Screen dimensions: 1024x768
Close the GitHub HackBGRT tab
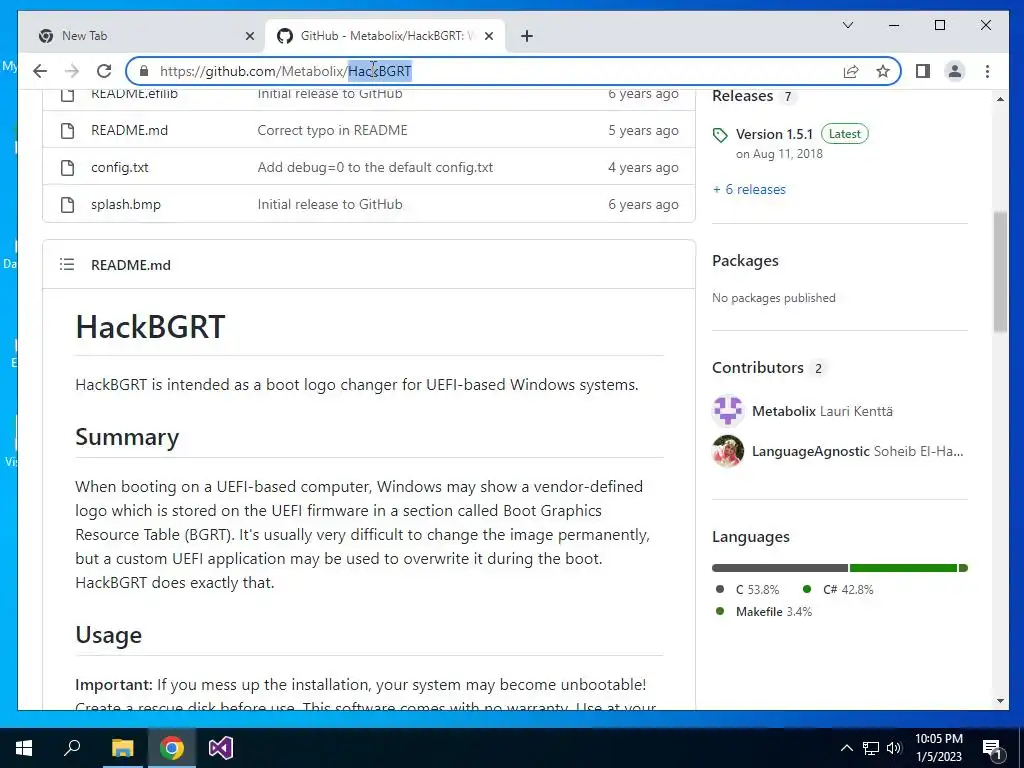[x=489, y=36]
